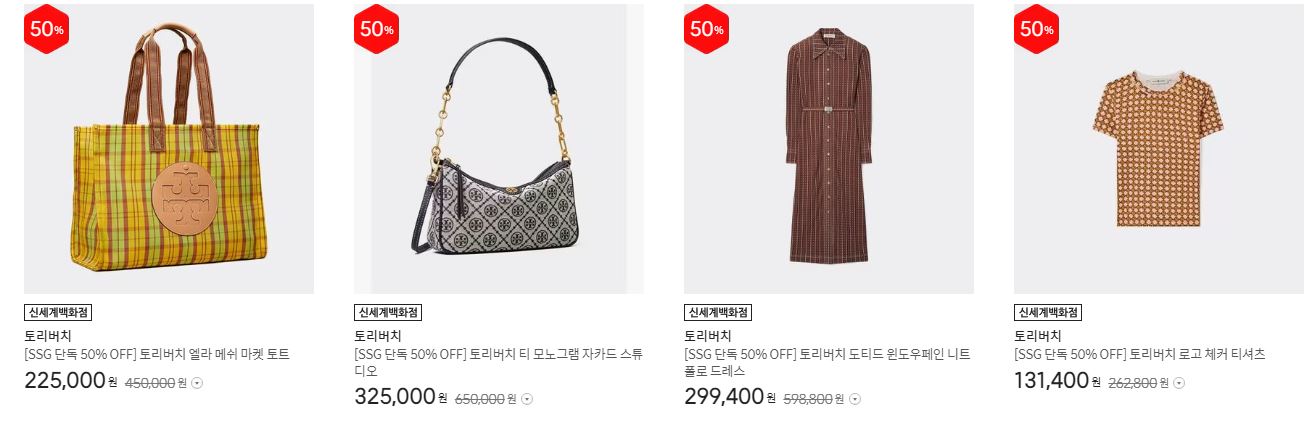Open the 도티드 윈도우페인 니트 폴로 드레스 link
The image size is (1315, 427).
click(827, 362)
